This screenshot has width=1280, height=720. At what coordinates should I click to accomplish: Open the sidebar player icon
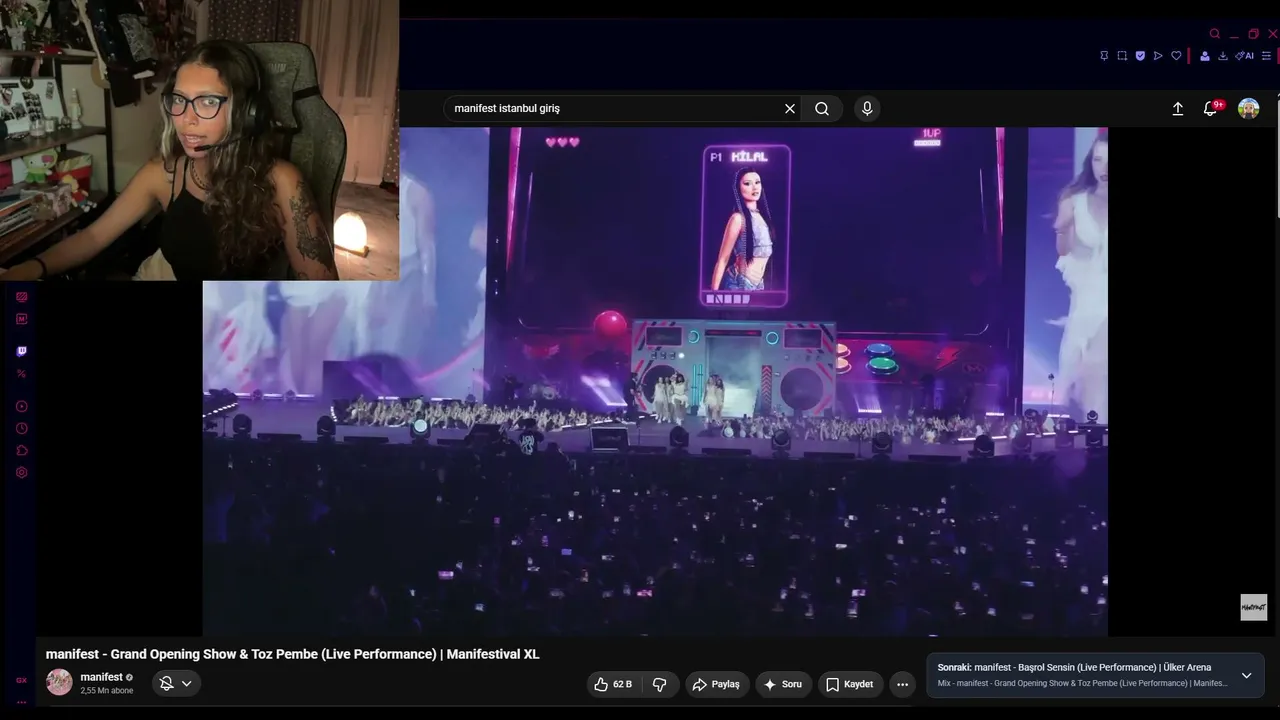(22, 406)
